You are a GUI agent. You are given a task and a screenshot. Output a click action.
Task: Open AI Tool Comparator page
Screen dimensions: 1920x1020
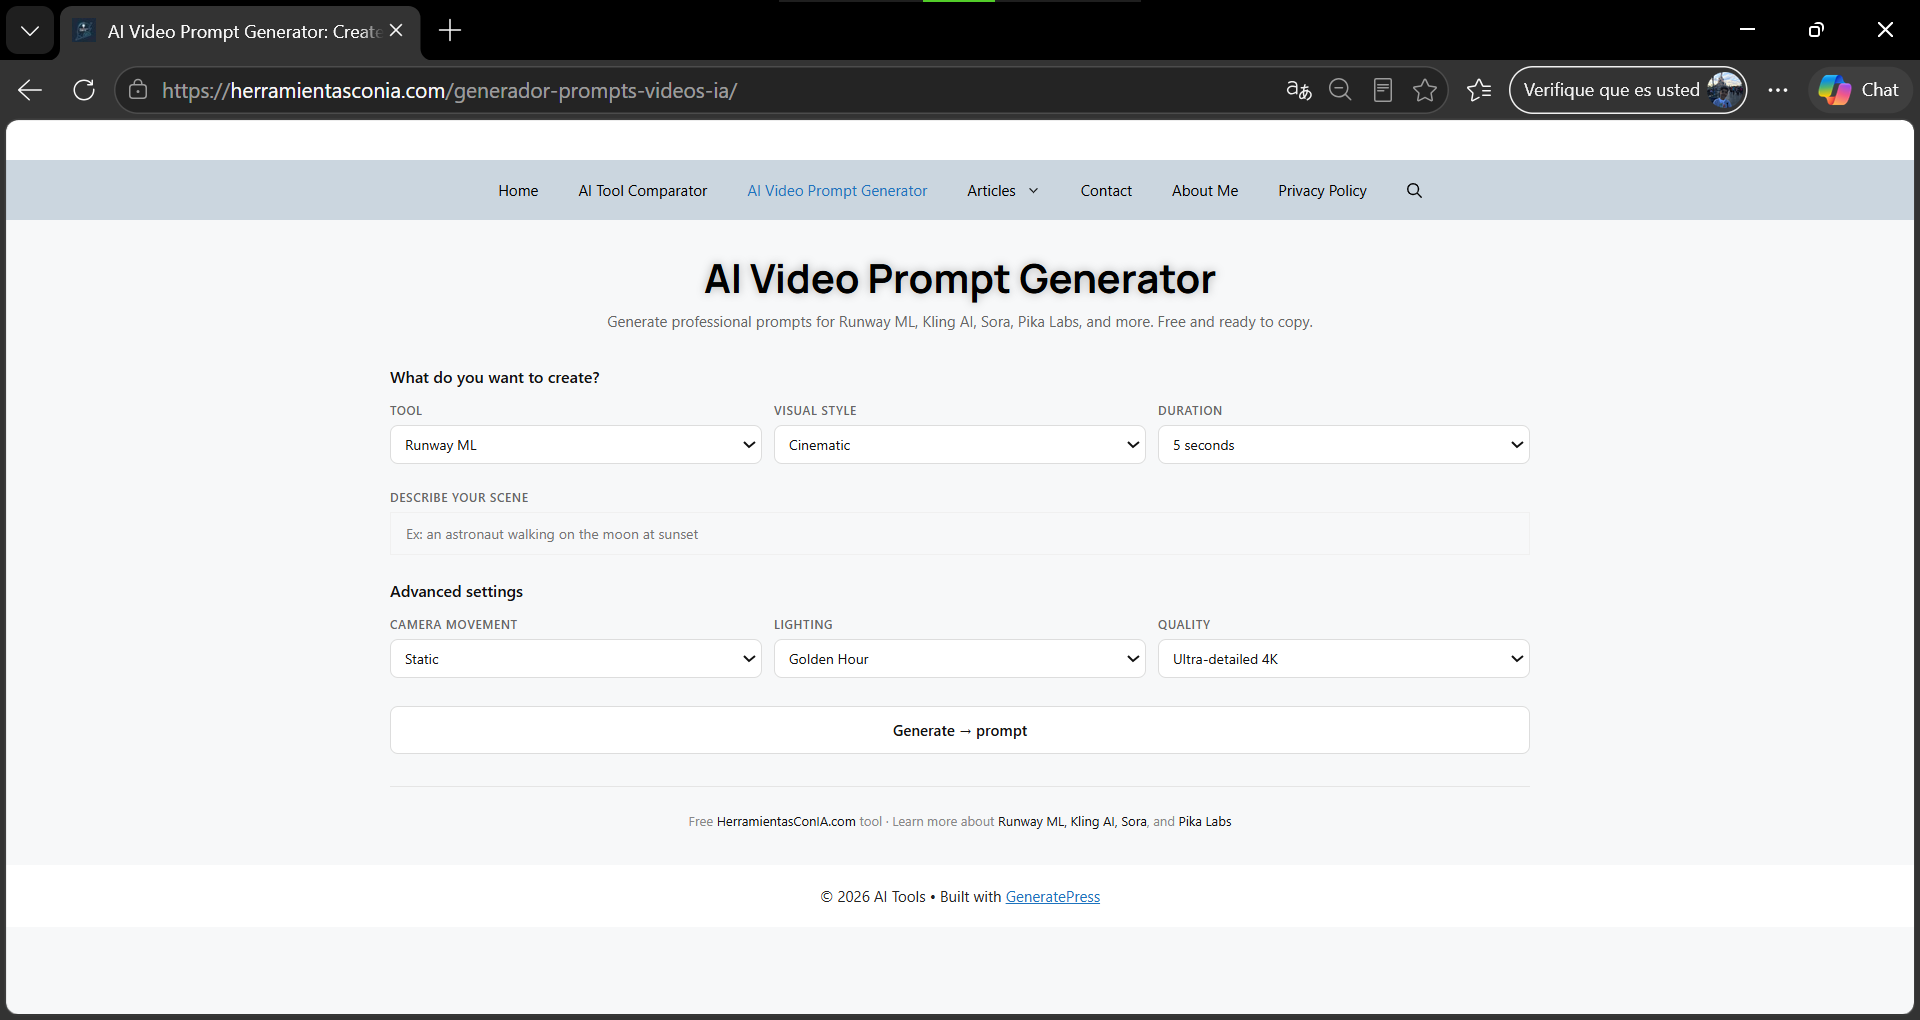coord(642,190)
